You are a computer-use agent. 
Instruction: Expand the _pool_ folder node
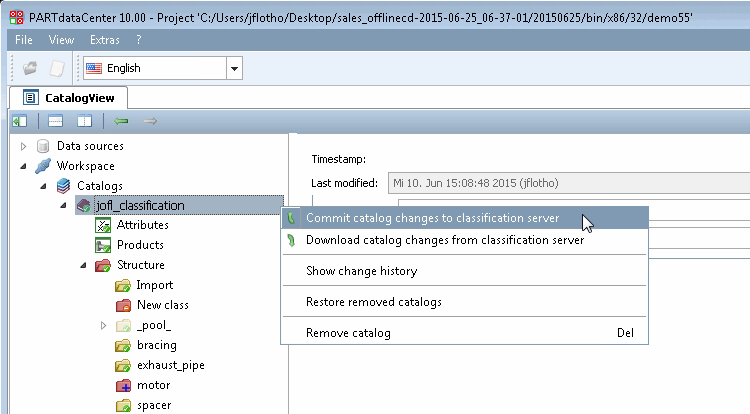[103, 326]
